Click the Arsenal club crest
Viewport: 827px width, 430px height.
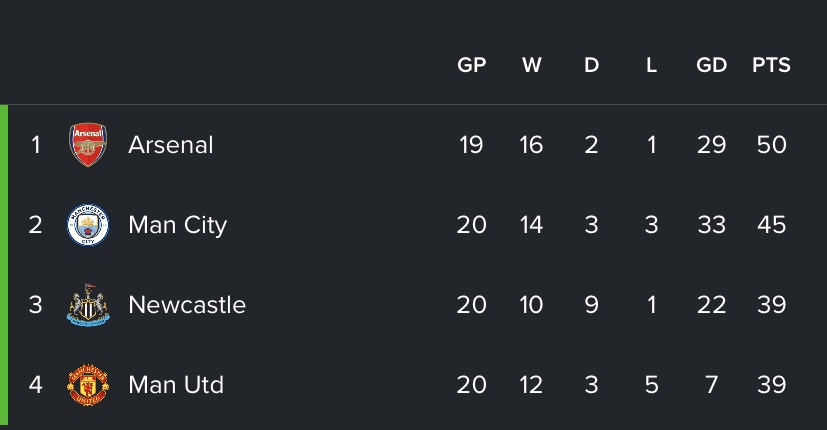[87, 145]
